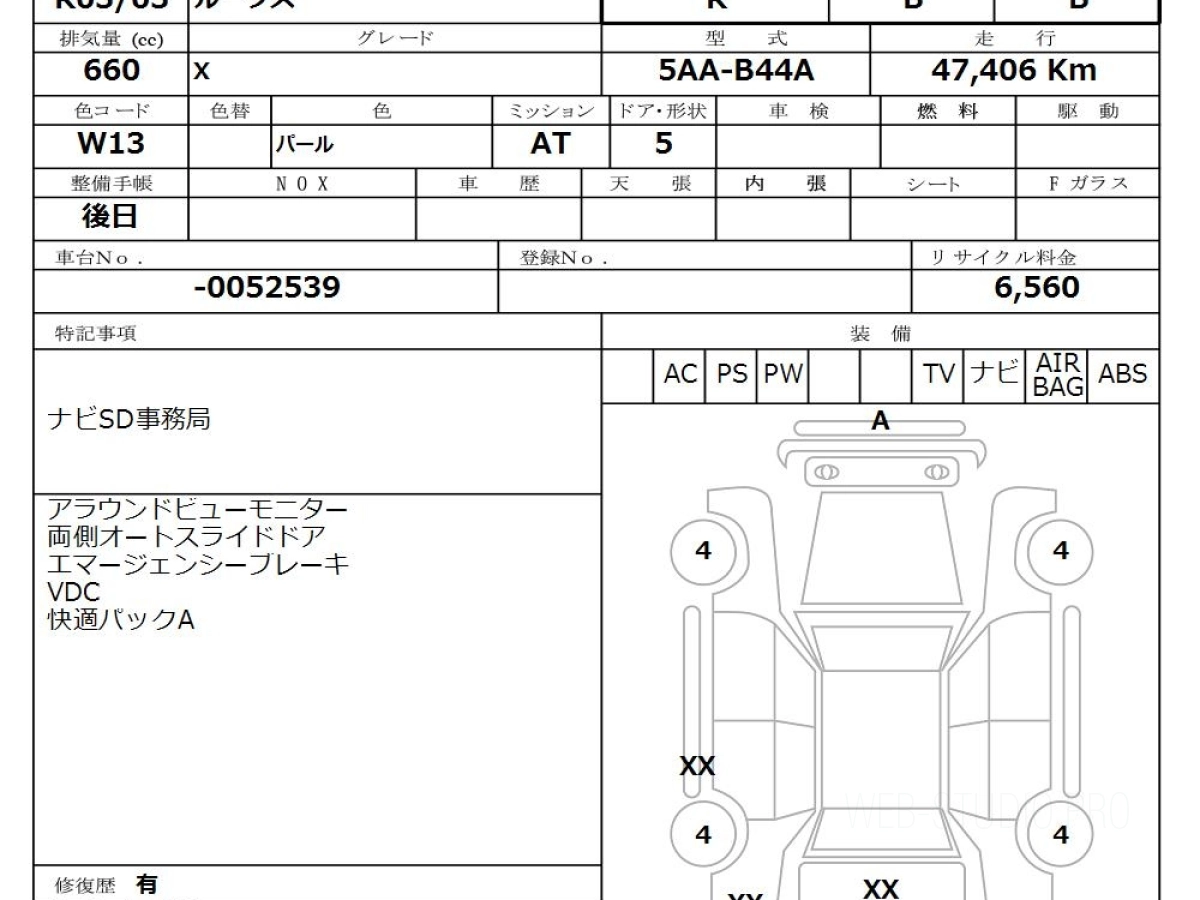Click the ミッション header

tap(551, 111)
